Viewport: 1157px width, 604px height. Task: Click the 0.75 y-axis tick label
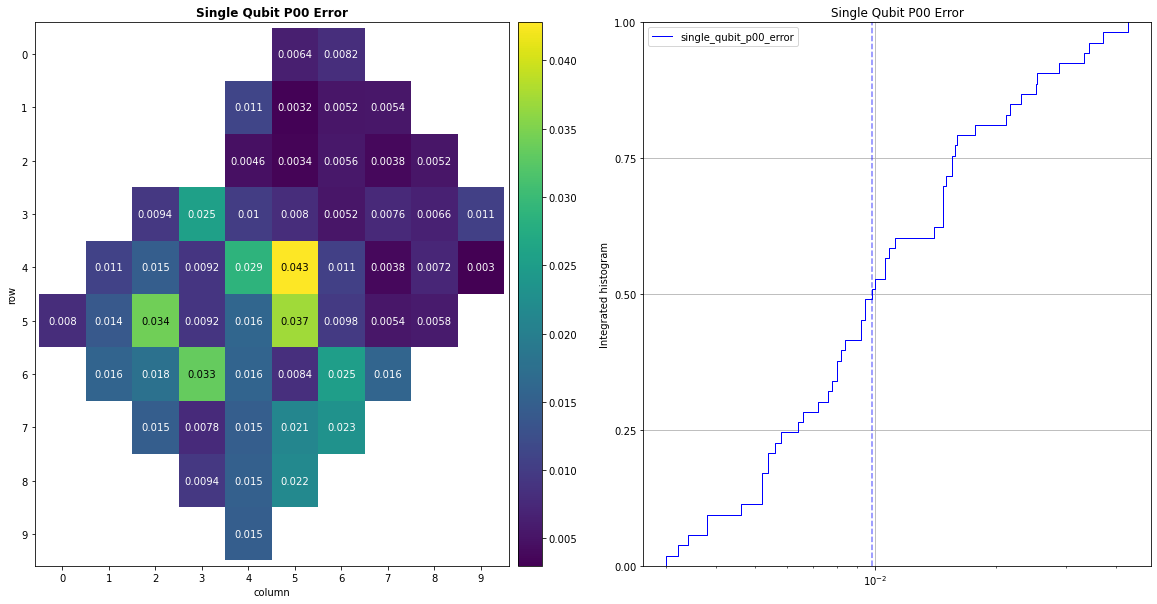click(626, 158)
